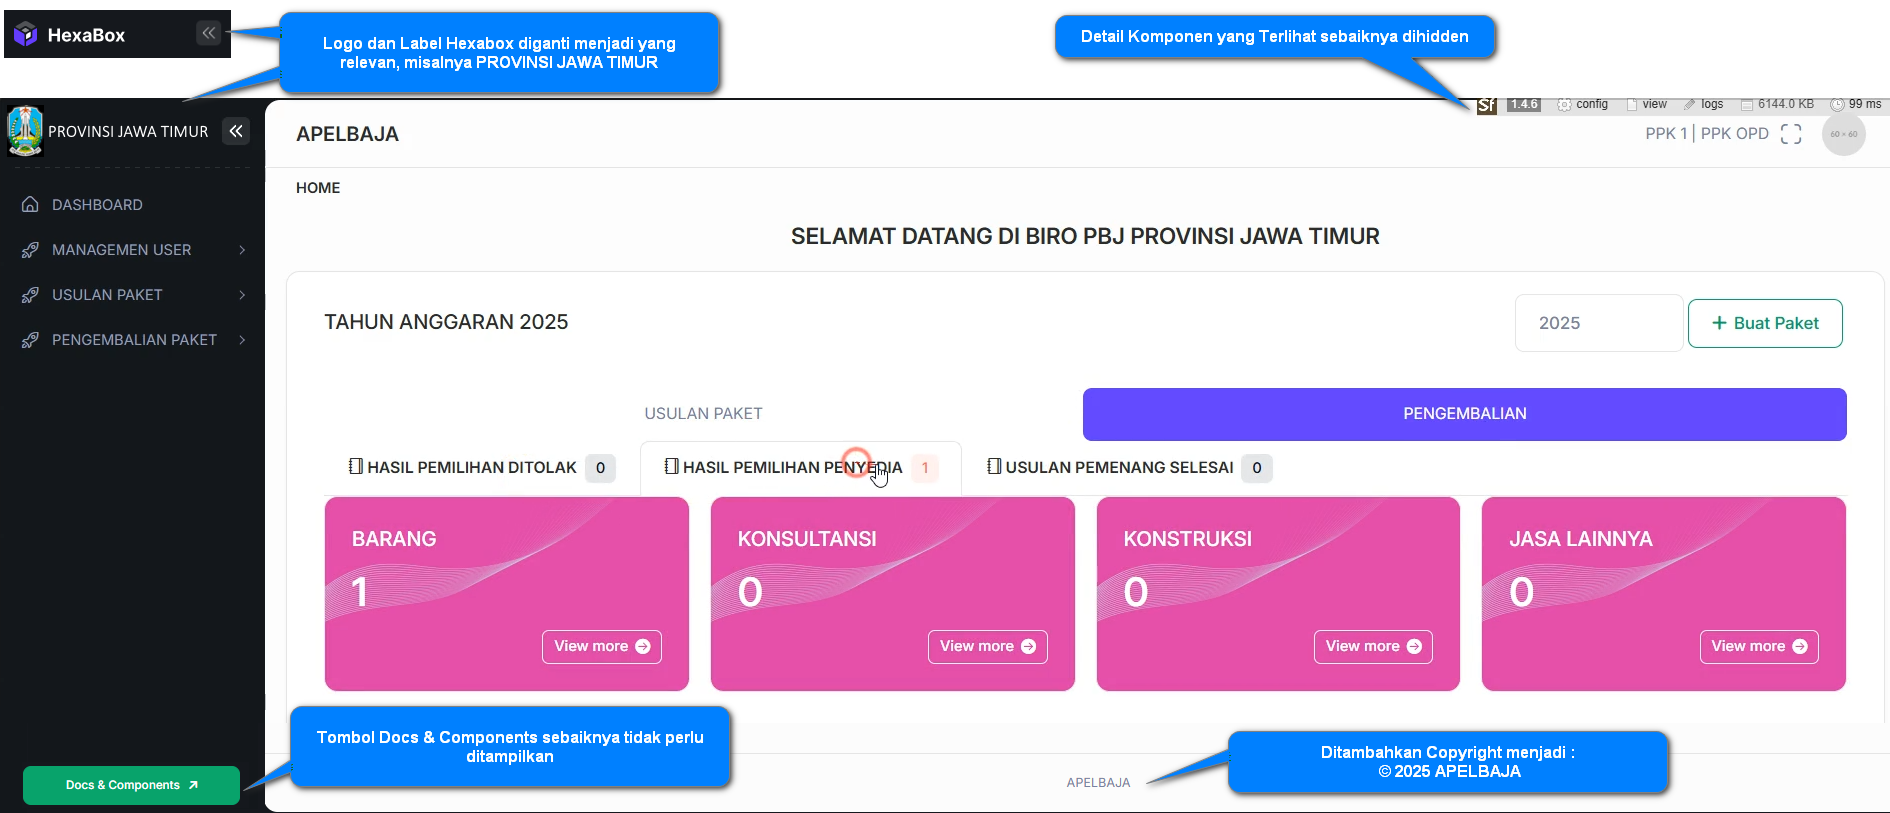Open view in the debug toolbar
Image resolution: width=1890 pixels, height=813 pixels.
(x=1647, y=104)
